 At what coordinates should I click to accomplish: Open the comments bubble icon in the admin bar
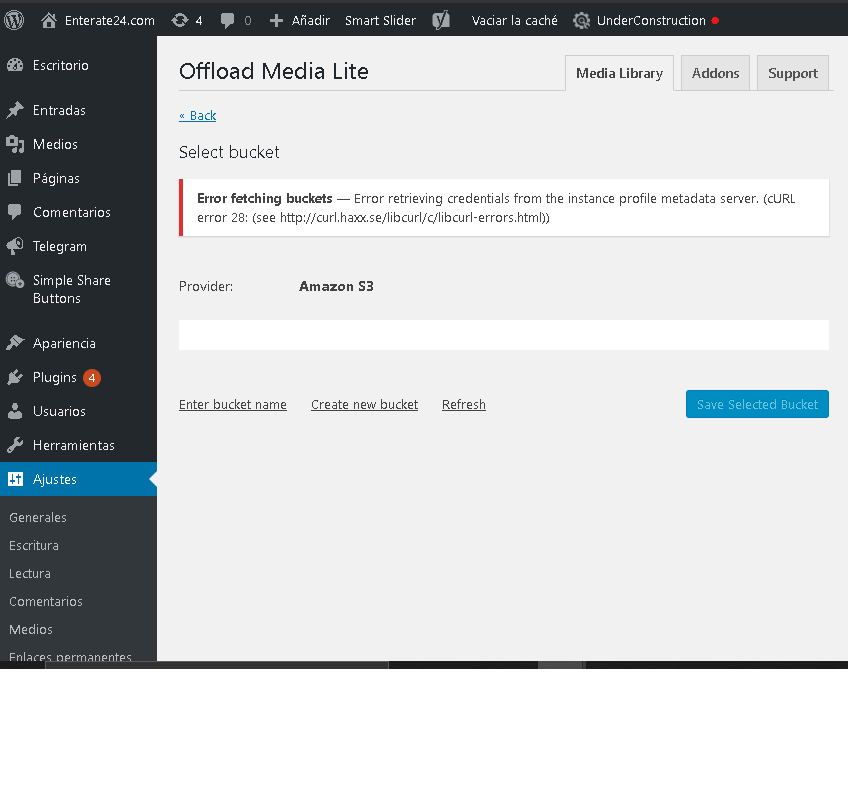point(228,21)
